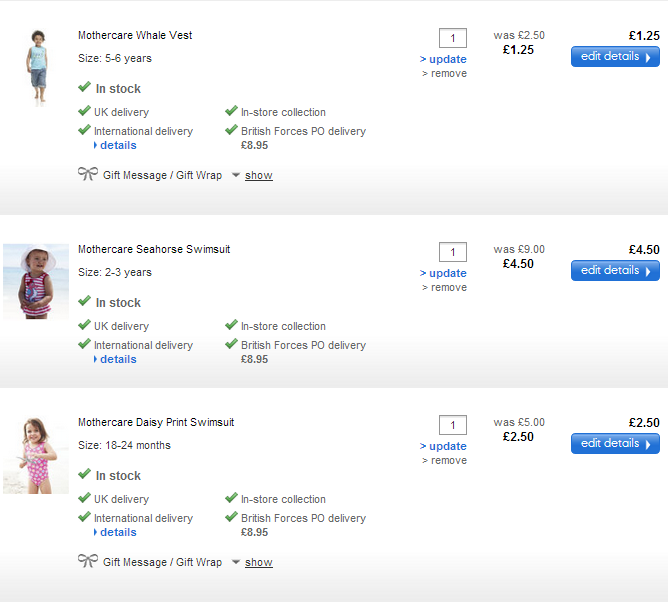This screenshot has height=608, width=668.
Task: Open the Seahorse Swimsuit product image
Action: tap(36, 281)
